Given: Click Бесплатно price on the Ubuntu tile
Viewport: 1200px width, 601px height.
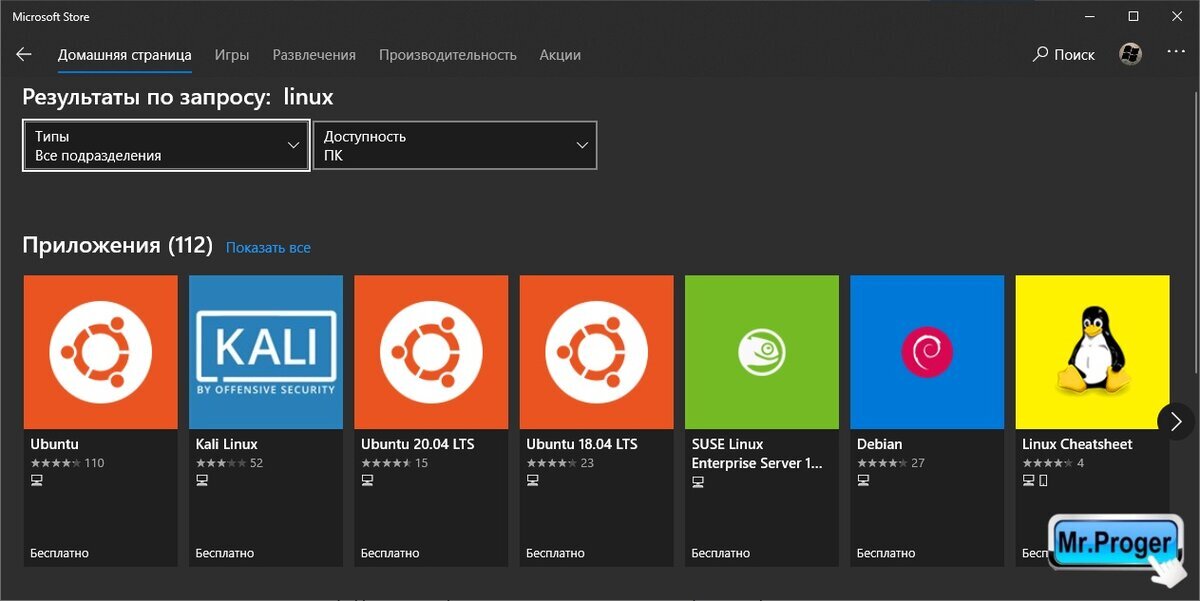Looking at the screenshot, I should (59, 553).
